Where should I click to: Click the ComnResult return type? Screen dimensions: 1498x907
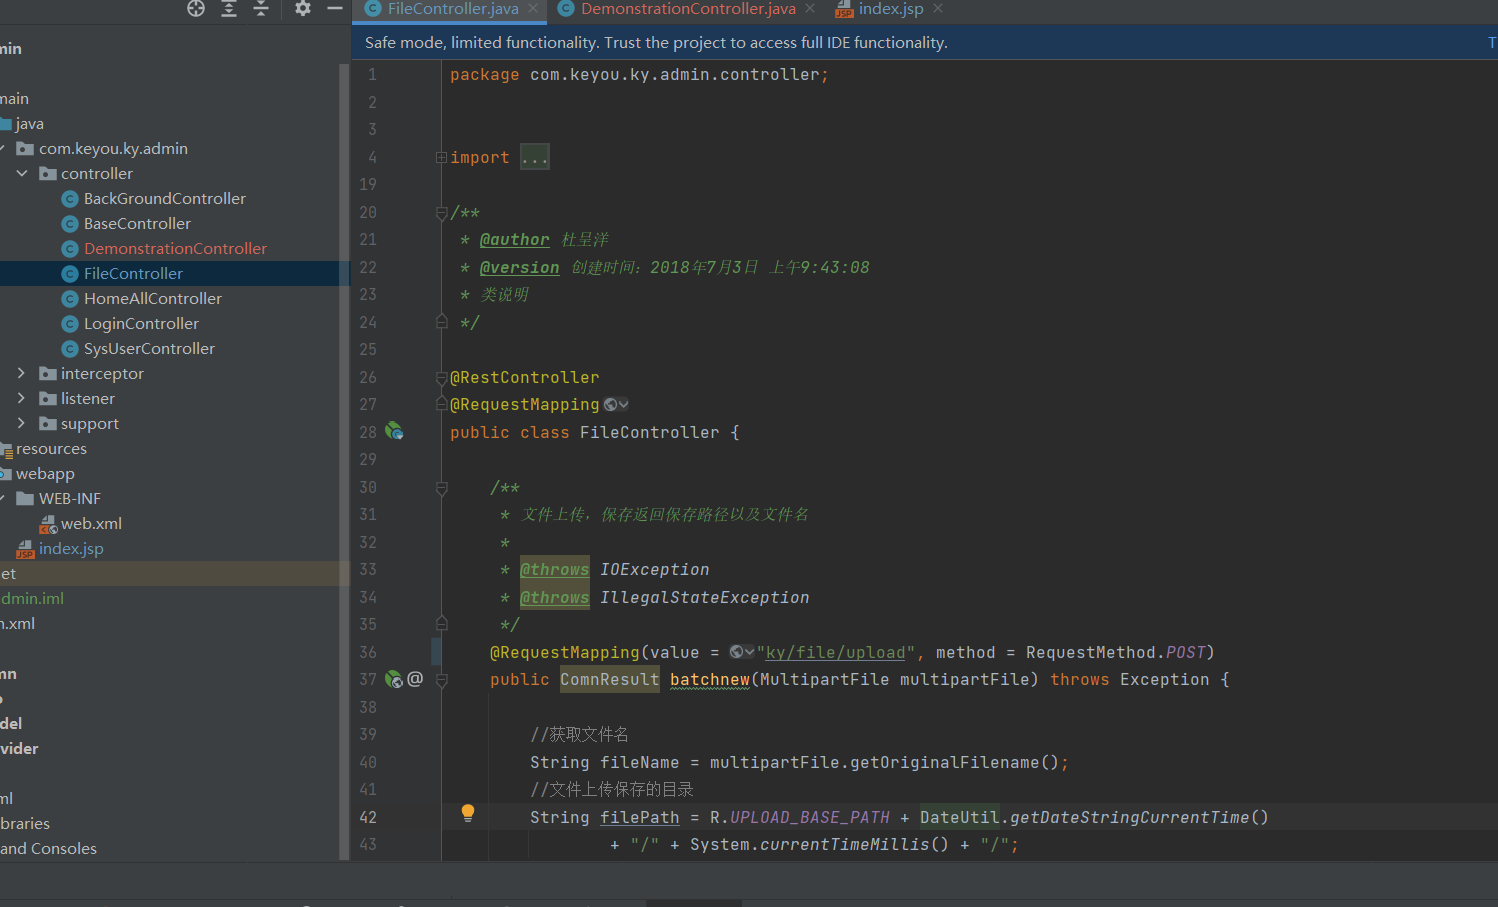[x=609, y=679]
